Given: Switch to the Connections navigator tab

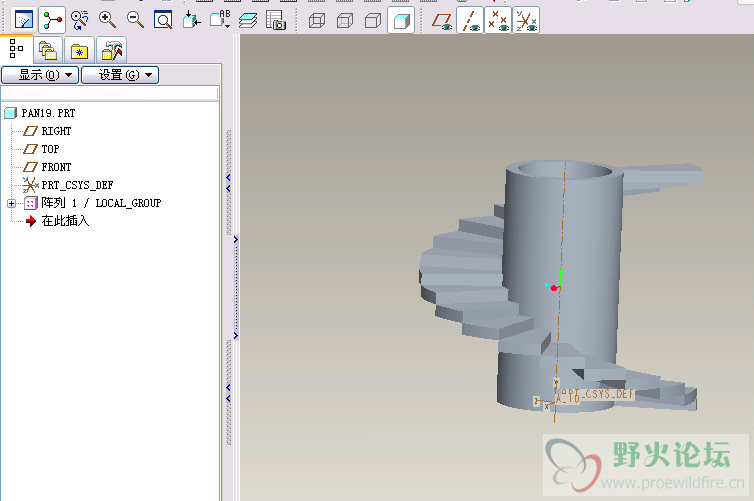Looking at the screenshot, I should (x=112, y=50).
